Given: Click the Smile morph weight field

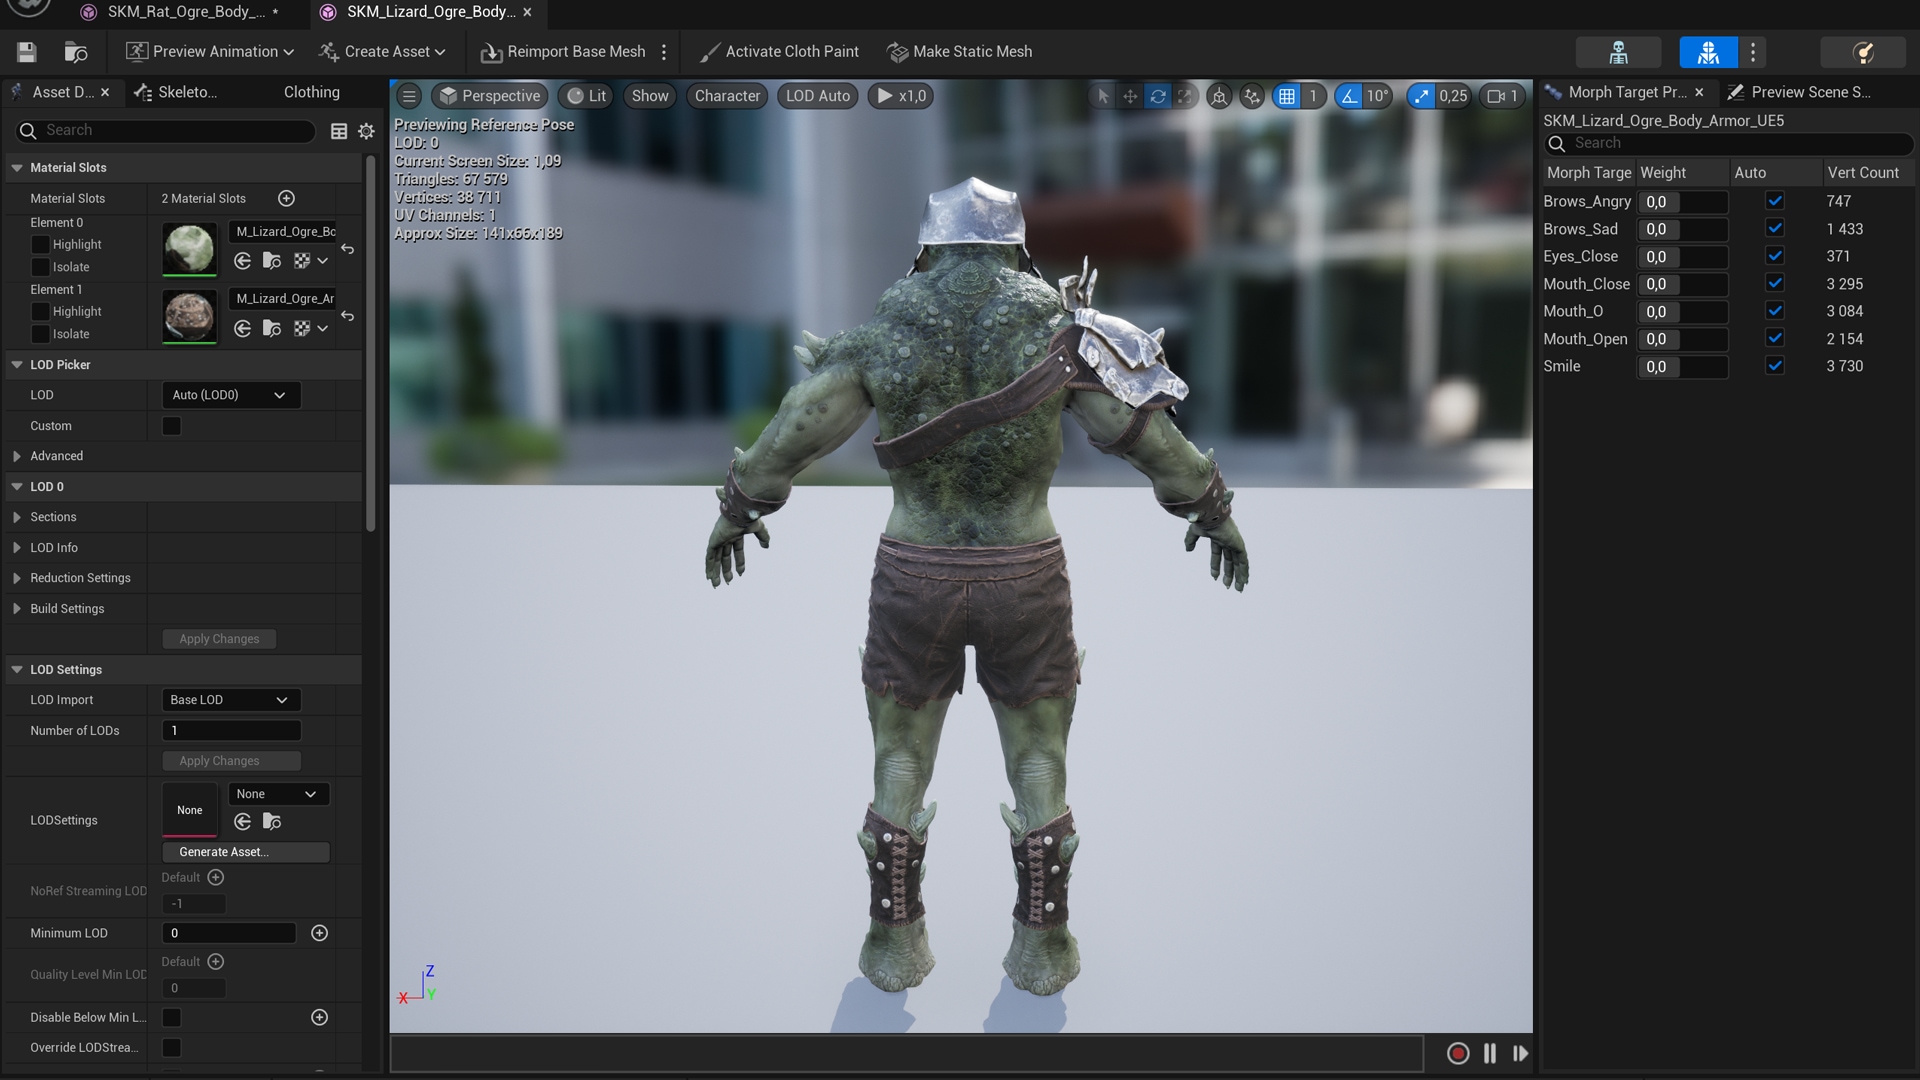Looking at the screenshot, I should (x=1682, y=366).
